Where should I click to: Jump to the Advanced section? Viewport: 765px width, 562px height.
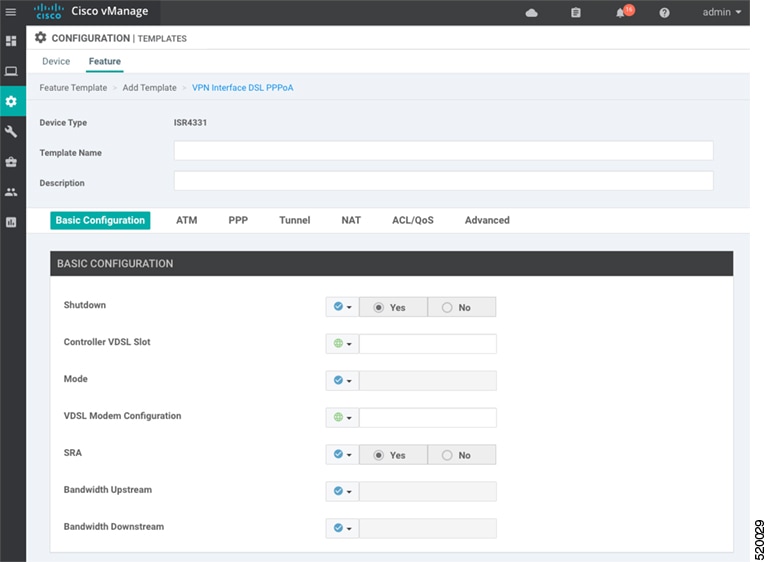tap(487, 220)
